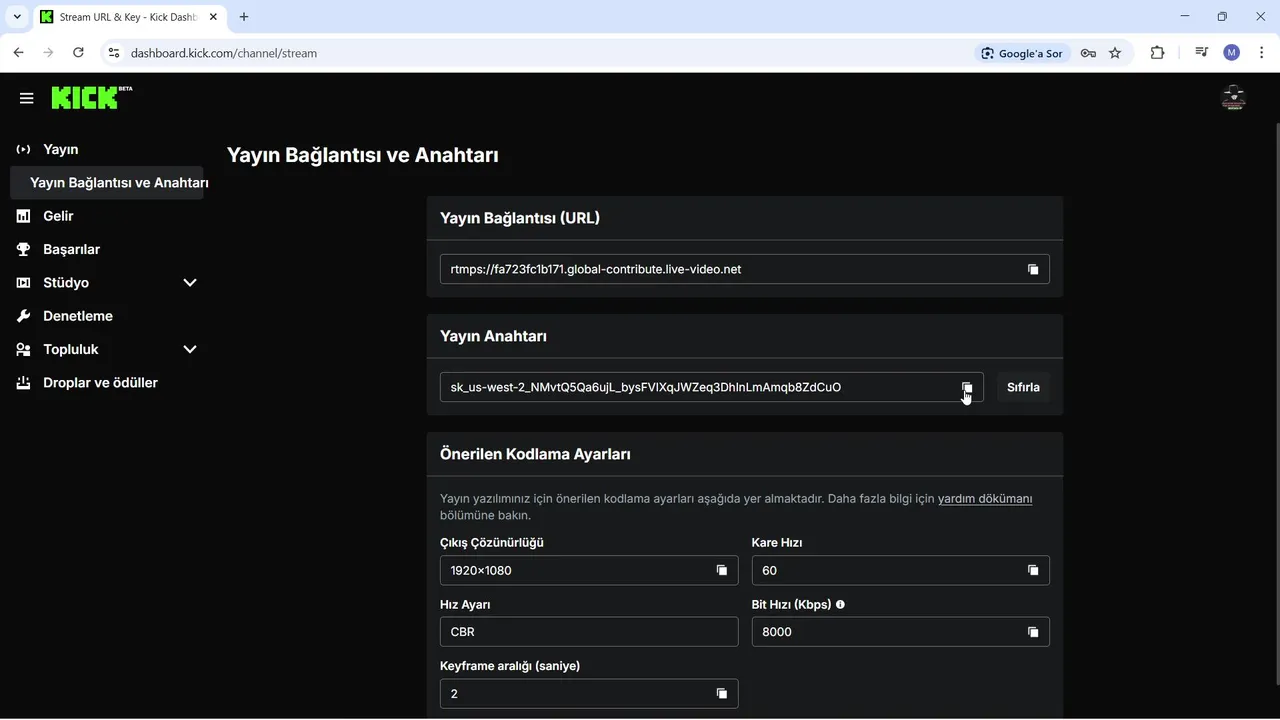Open the browser tab search dropdown

(x=17, y=17)
